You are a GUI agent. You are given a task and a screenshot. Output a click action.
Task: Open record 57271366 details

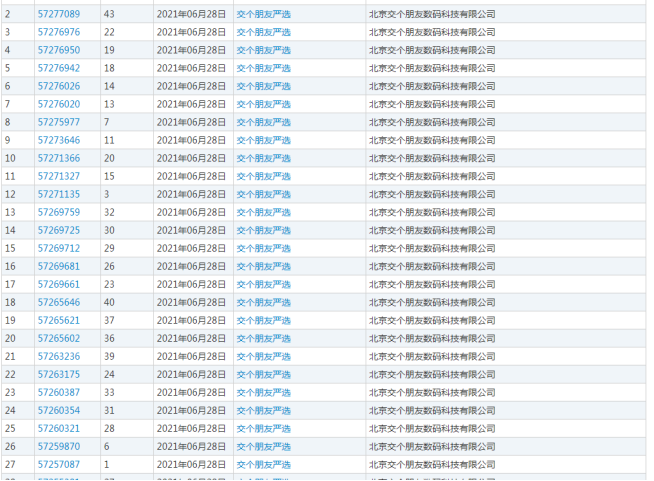(58, 158)
